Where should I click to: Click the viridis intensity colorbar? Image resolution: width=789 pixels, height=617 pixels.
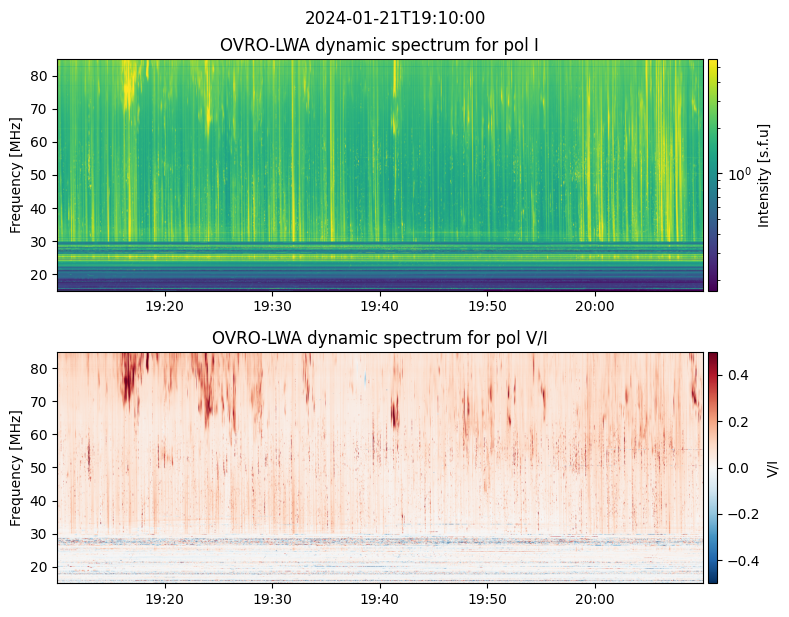point(713,175)
